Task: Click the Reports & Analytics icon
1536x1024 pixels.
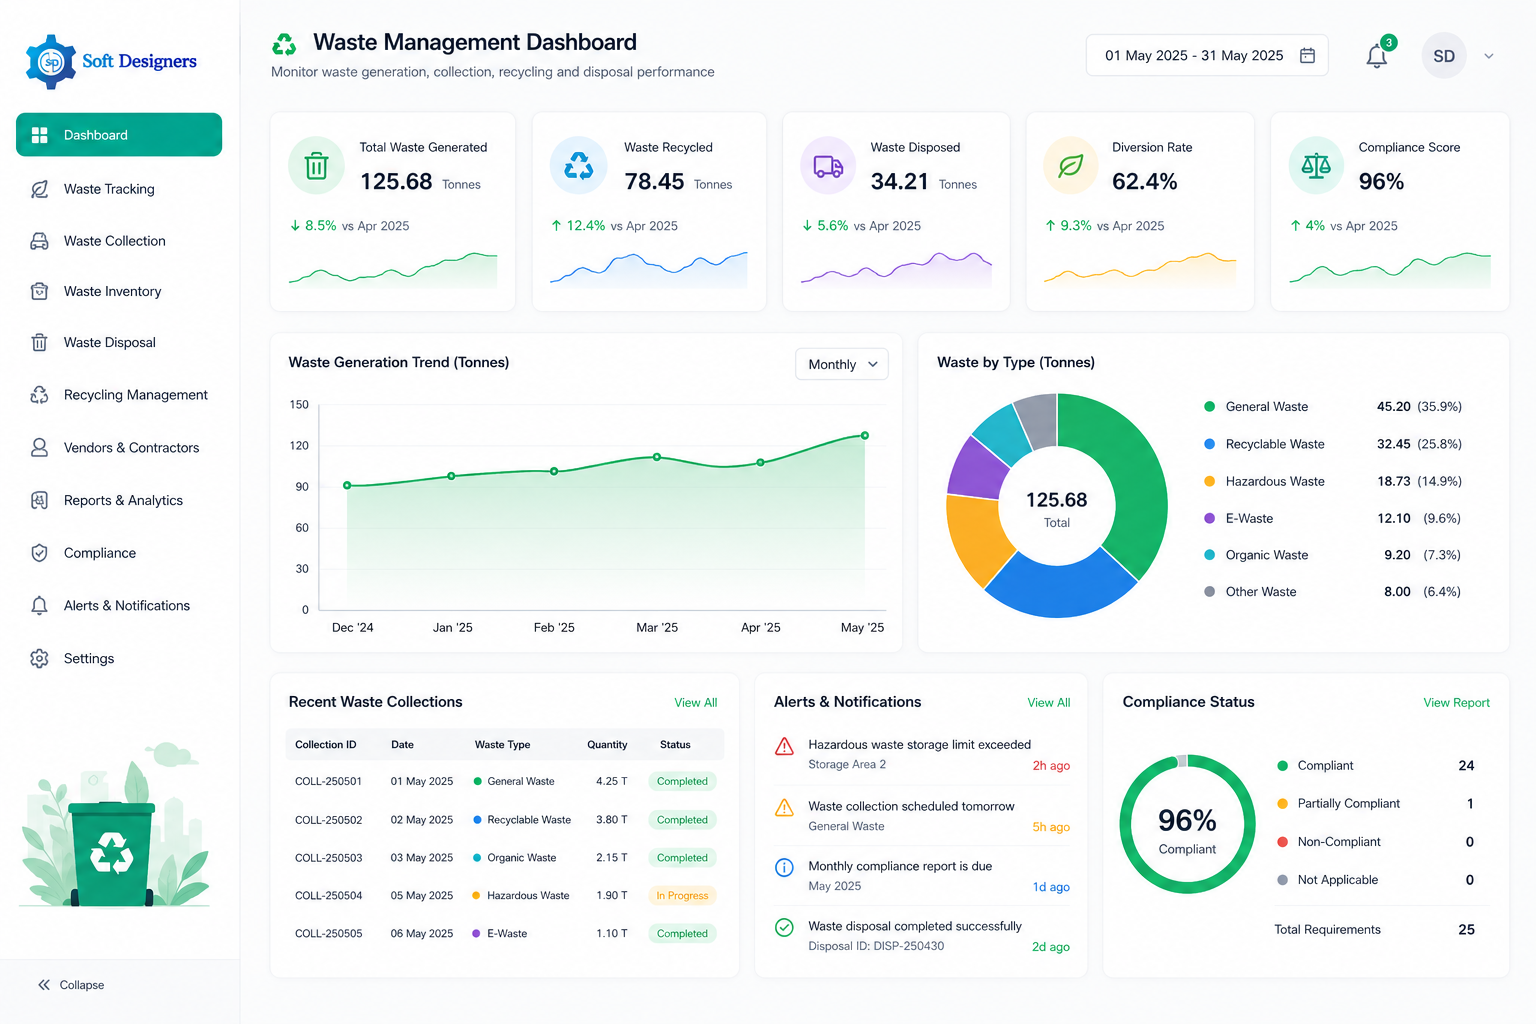Action: point(40,500)
